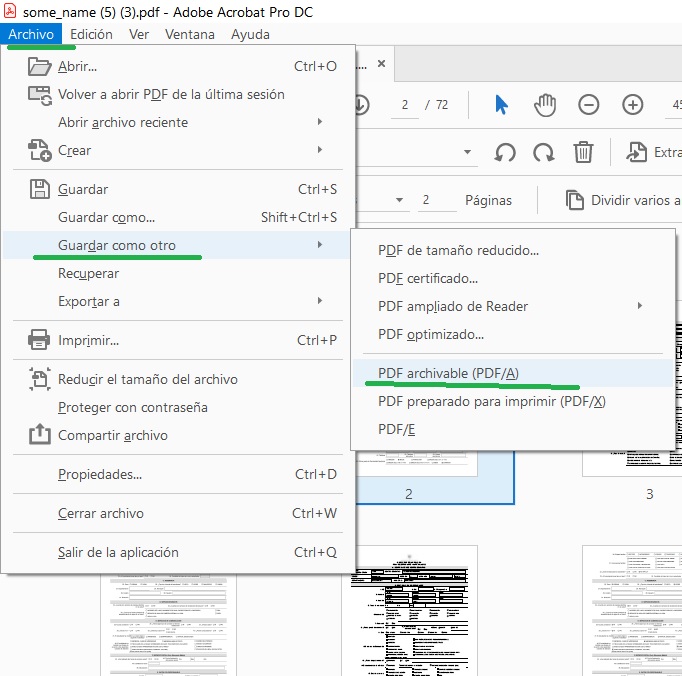Open the Archivo menu

[x=31, y=34]
